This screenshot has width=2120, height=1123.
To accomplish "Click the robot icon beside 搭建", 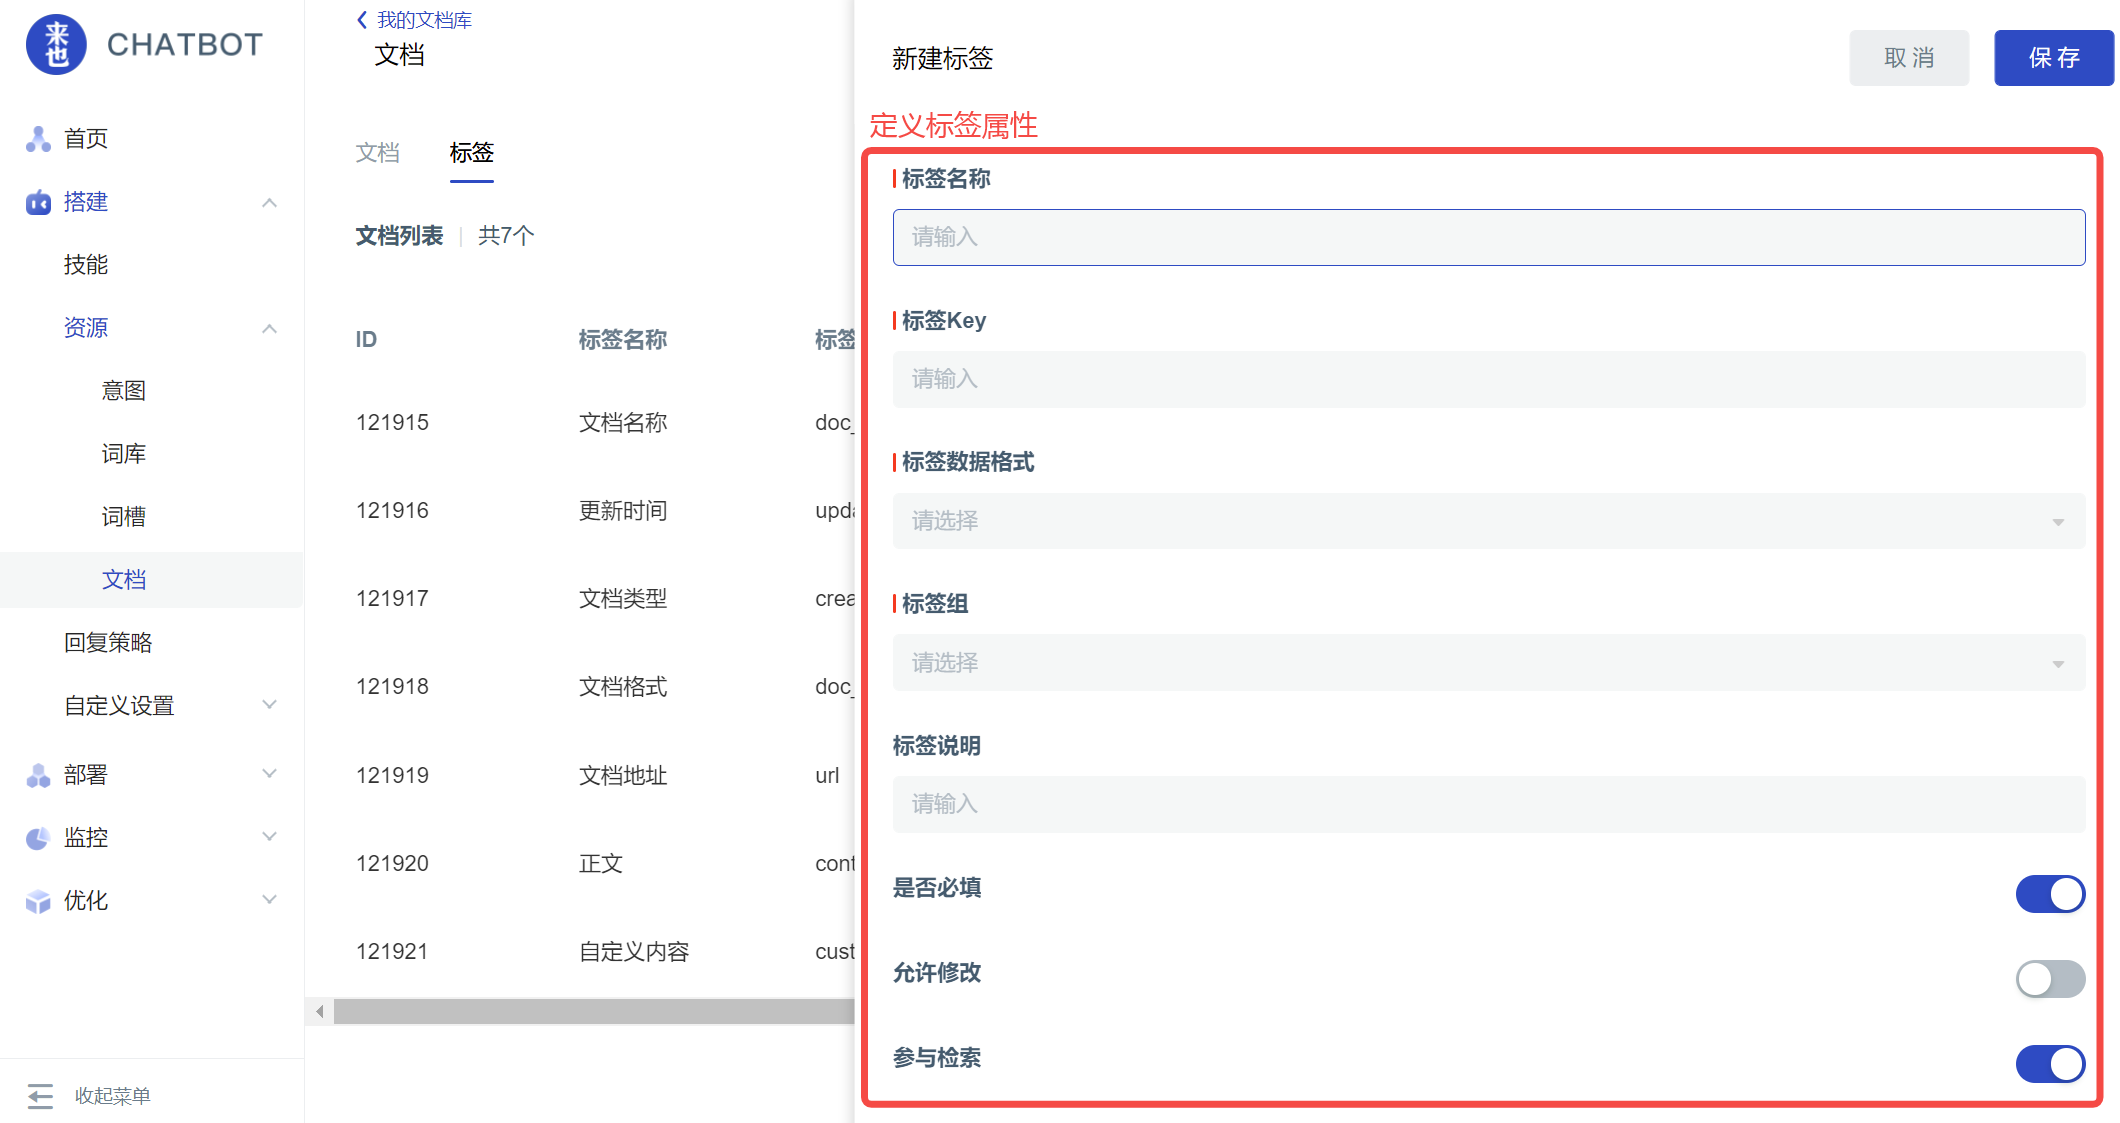I will click(x=38, y=203).
